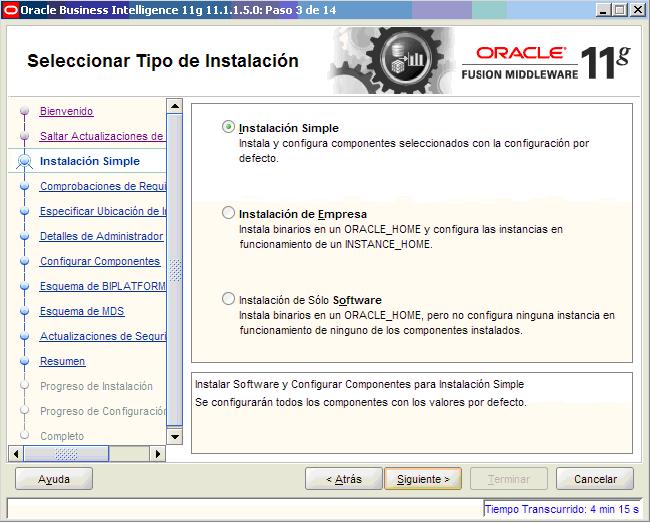Select the current Instalación Simple step
Screen dimensions: 650x523
tap(90, 161)
